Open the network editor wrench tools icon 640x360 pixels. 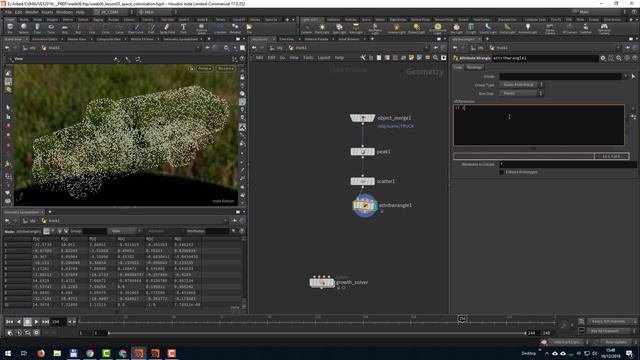click(x=363, y=58)
